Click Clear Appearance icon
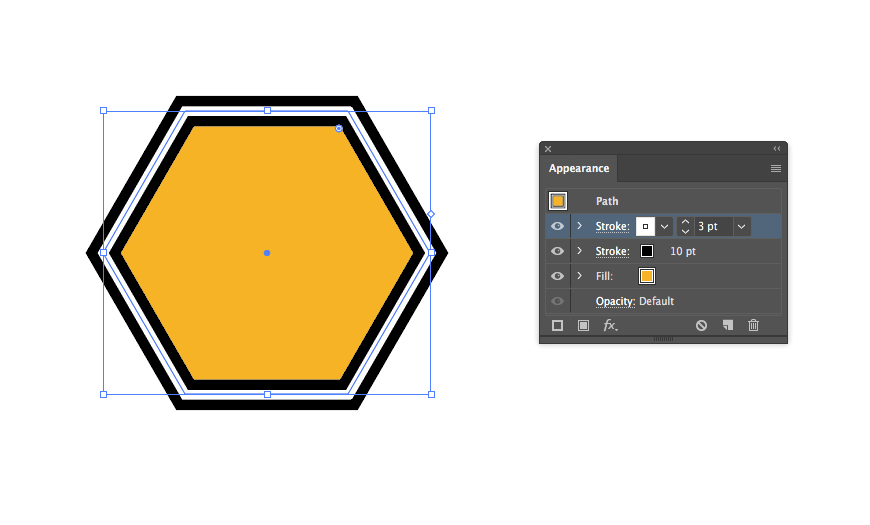 coord(701,326)
